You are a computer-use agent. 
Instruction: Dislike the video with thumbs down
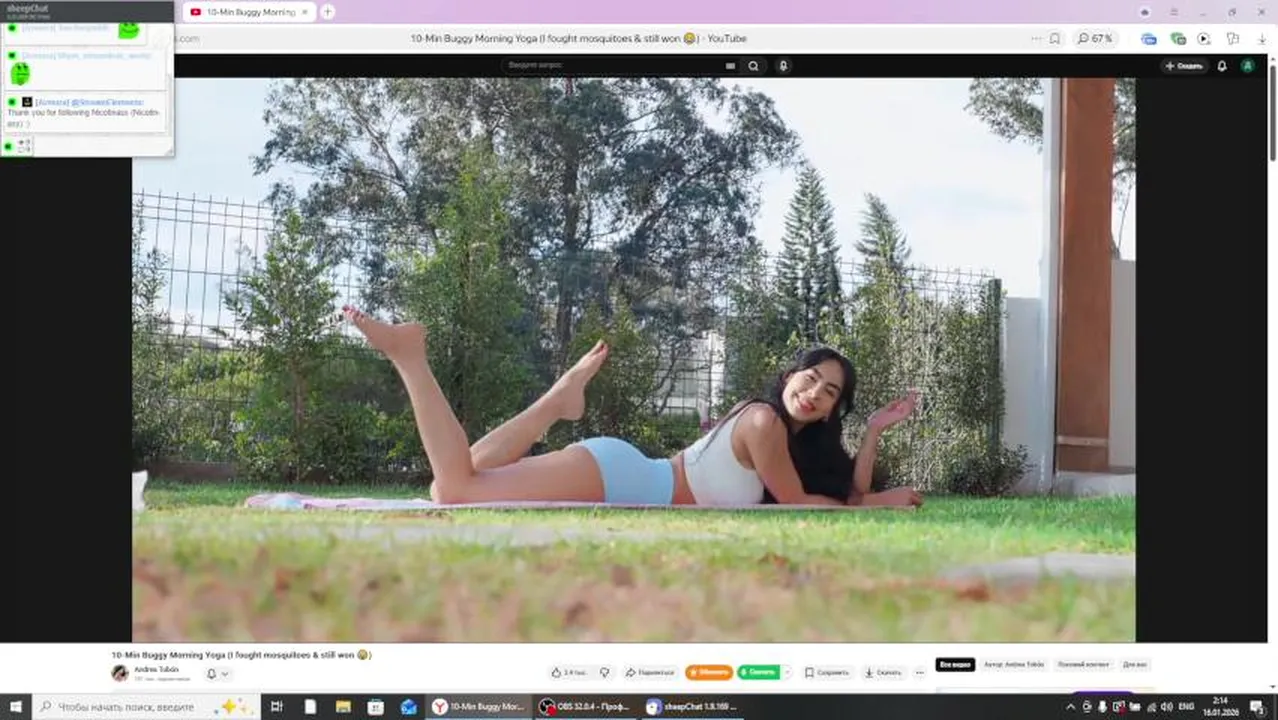(604, 673)
